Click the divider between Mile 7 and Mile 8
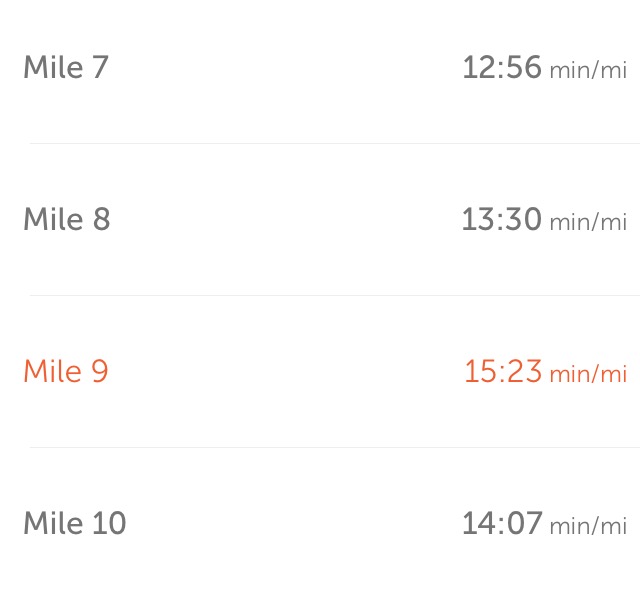The height and width of the screenshot is (594, 640). (335, 143)
